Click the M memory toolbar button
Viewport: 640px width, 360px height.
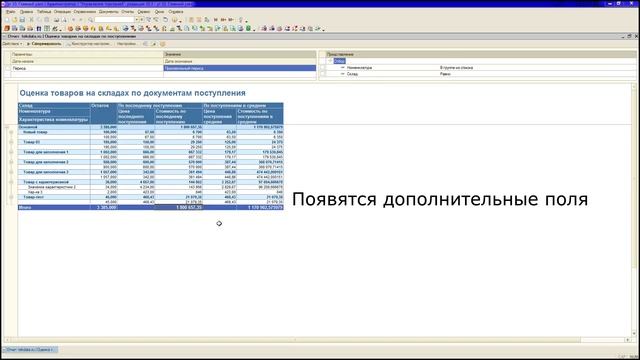click(216, 20)
